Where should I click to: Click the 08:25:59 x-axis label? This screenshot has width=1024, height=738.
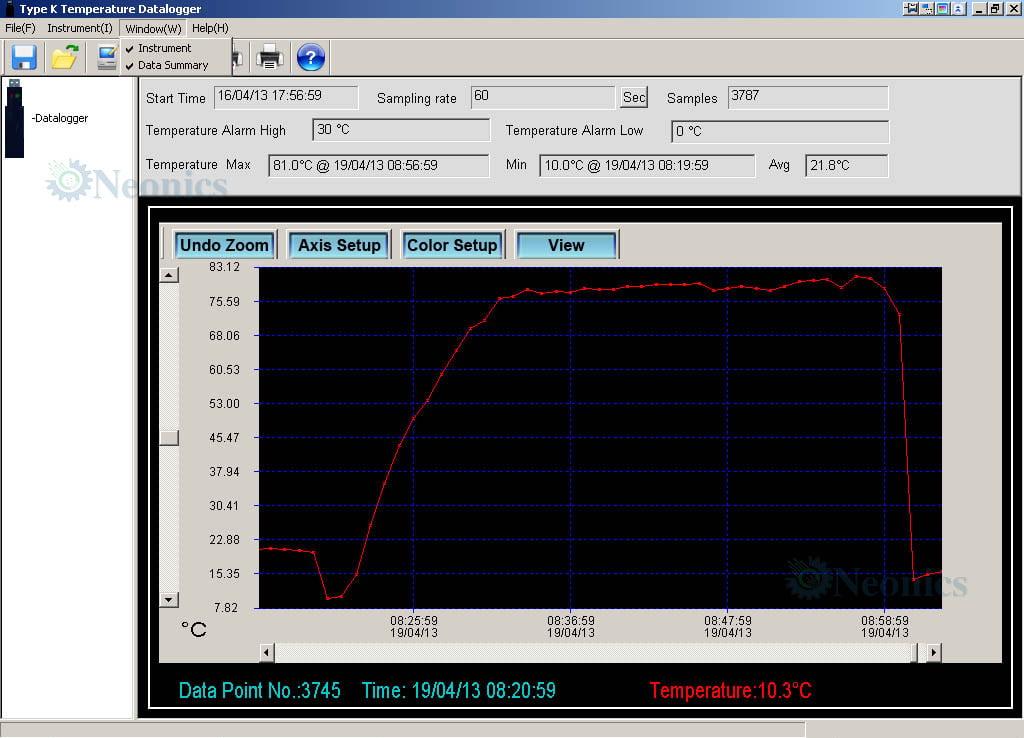[x=414, y=620]
